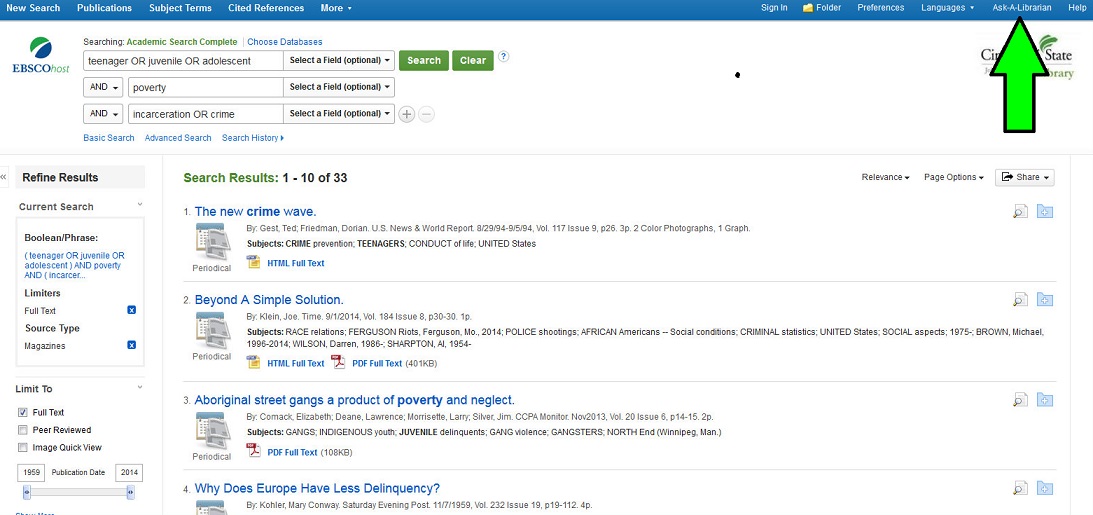Change AND operator before incarceration OR crime
Image resolution: width=1093 pixels, height=515 pixels.
pos(103,114)
